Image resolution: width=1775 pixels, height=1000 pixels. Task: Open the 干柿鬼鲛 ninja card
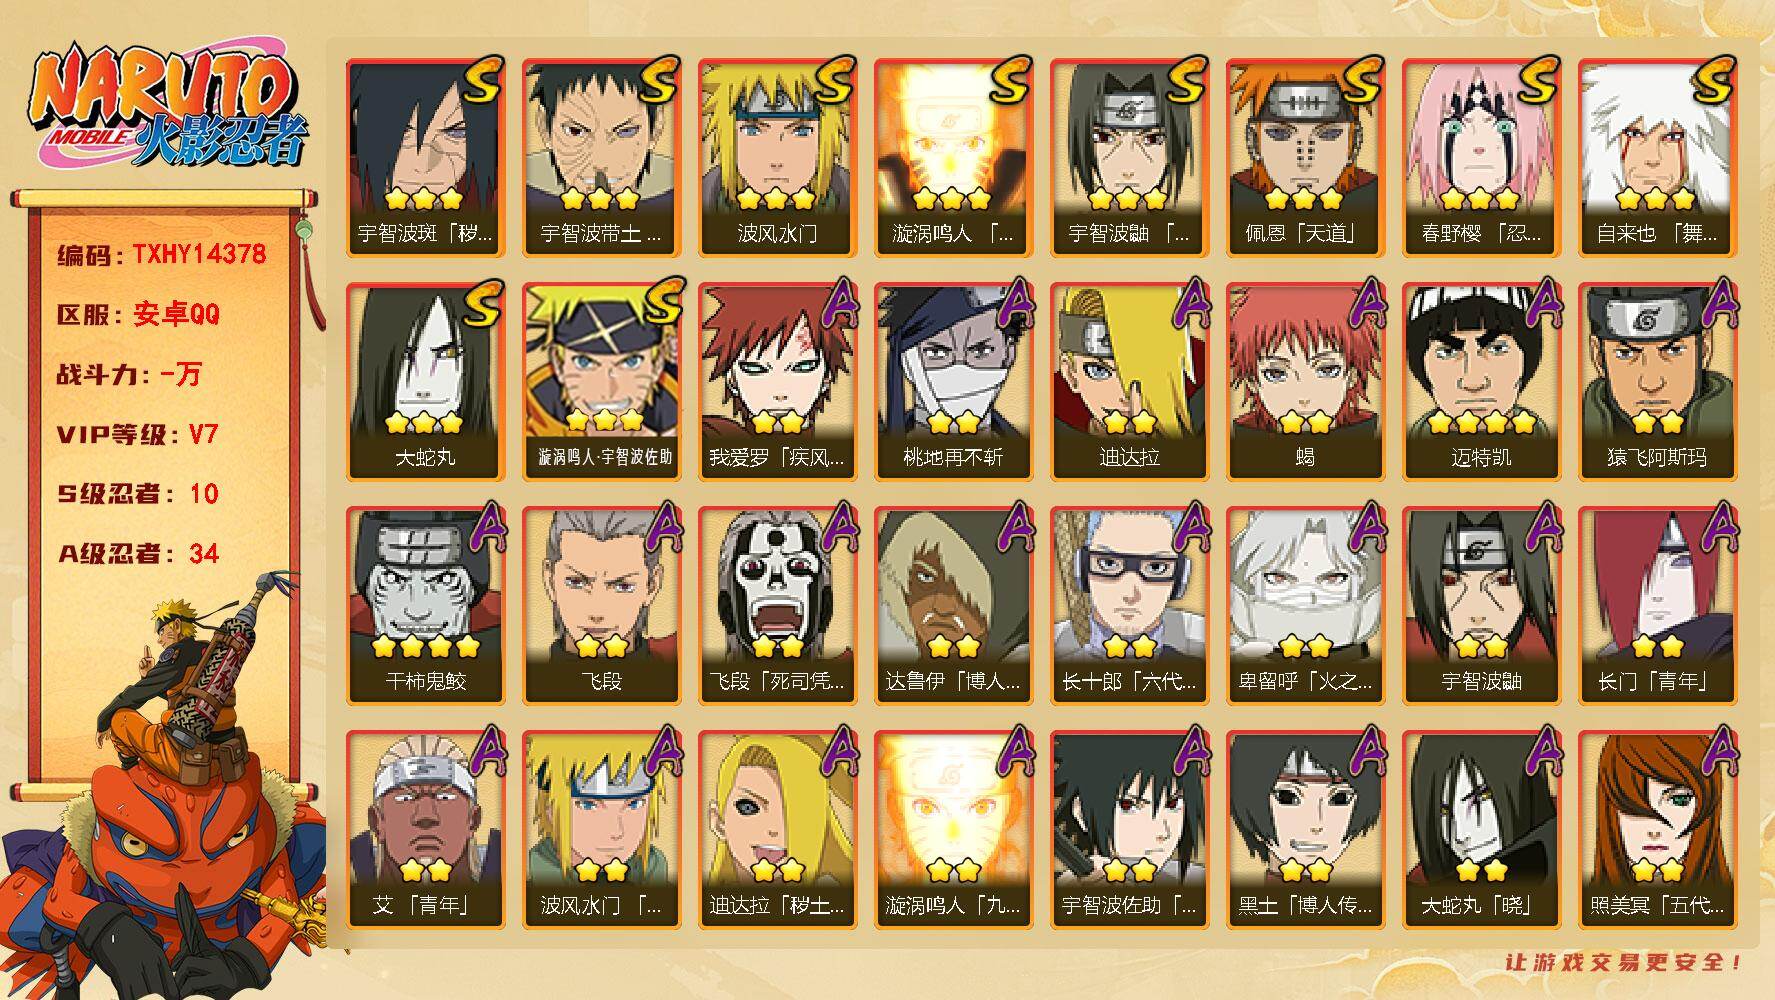click(x=425, y=605)
